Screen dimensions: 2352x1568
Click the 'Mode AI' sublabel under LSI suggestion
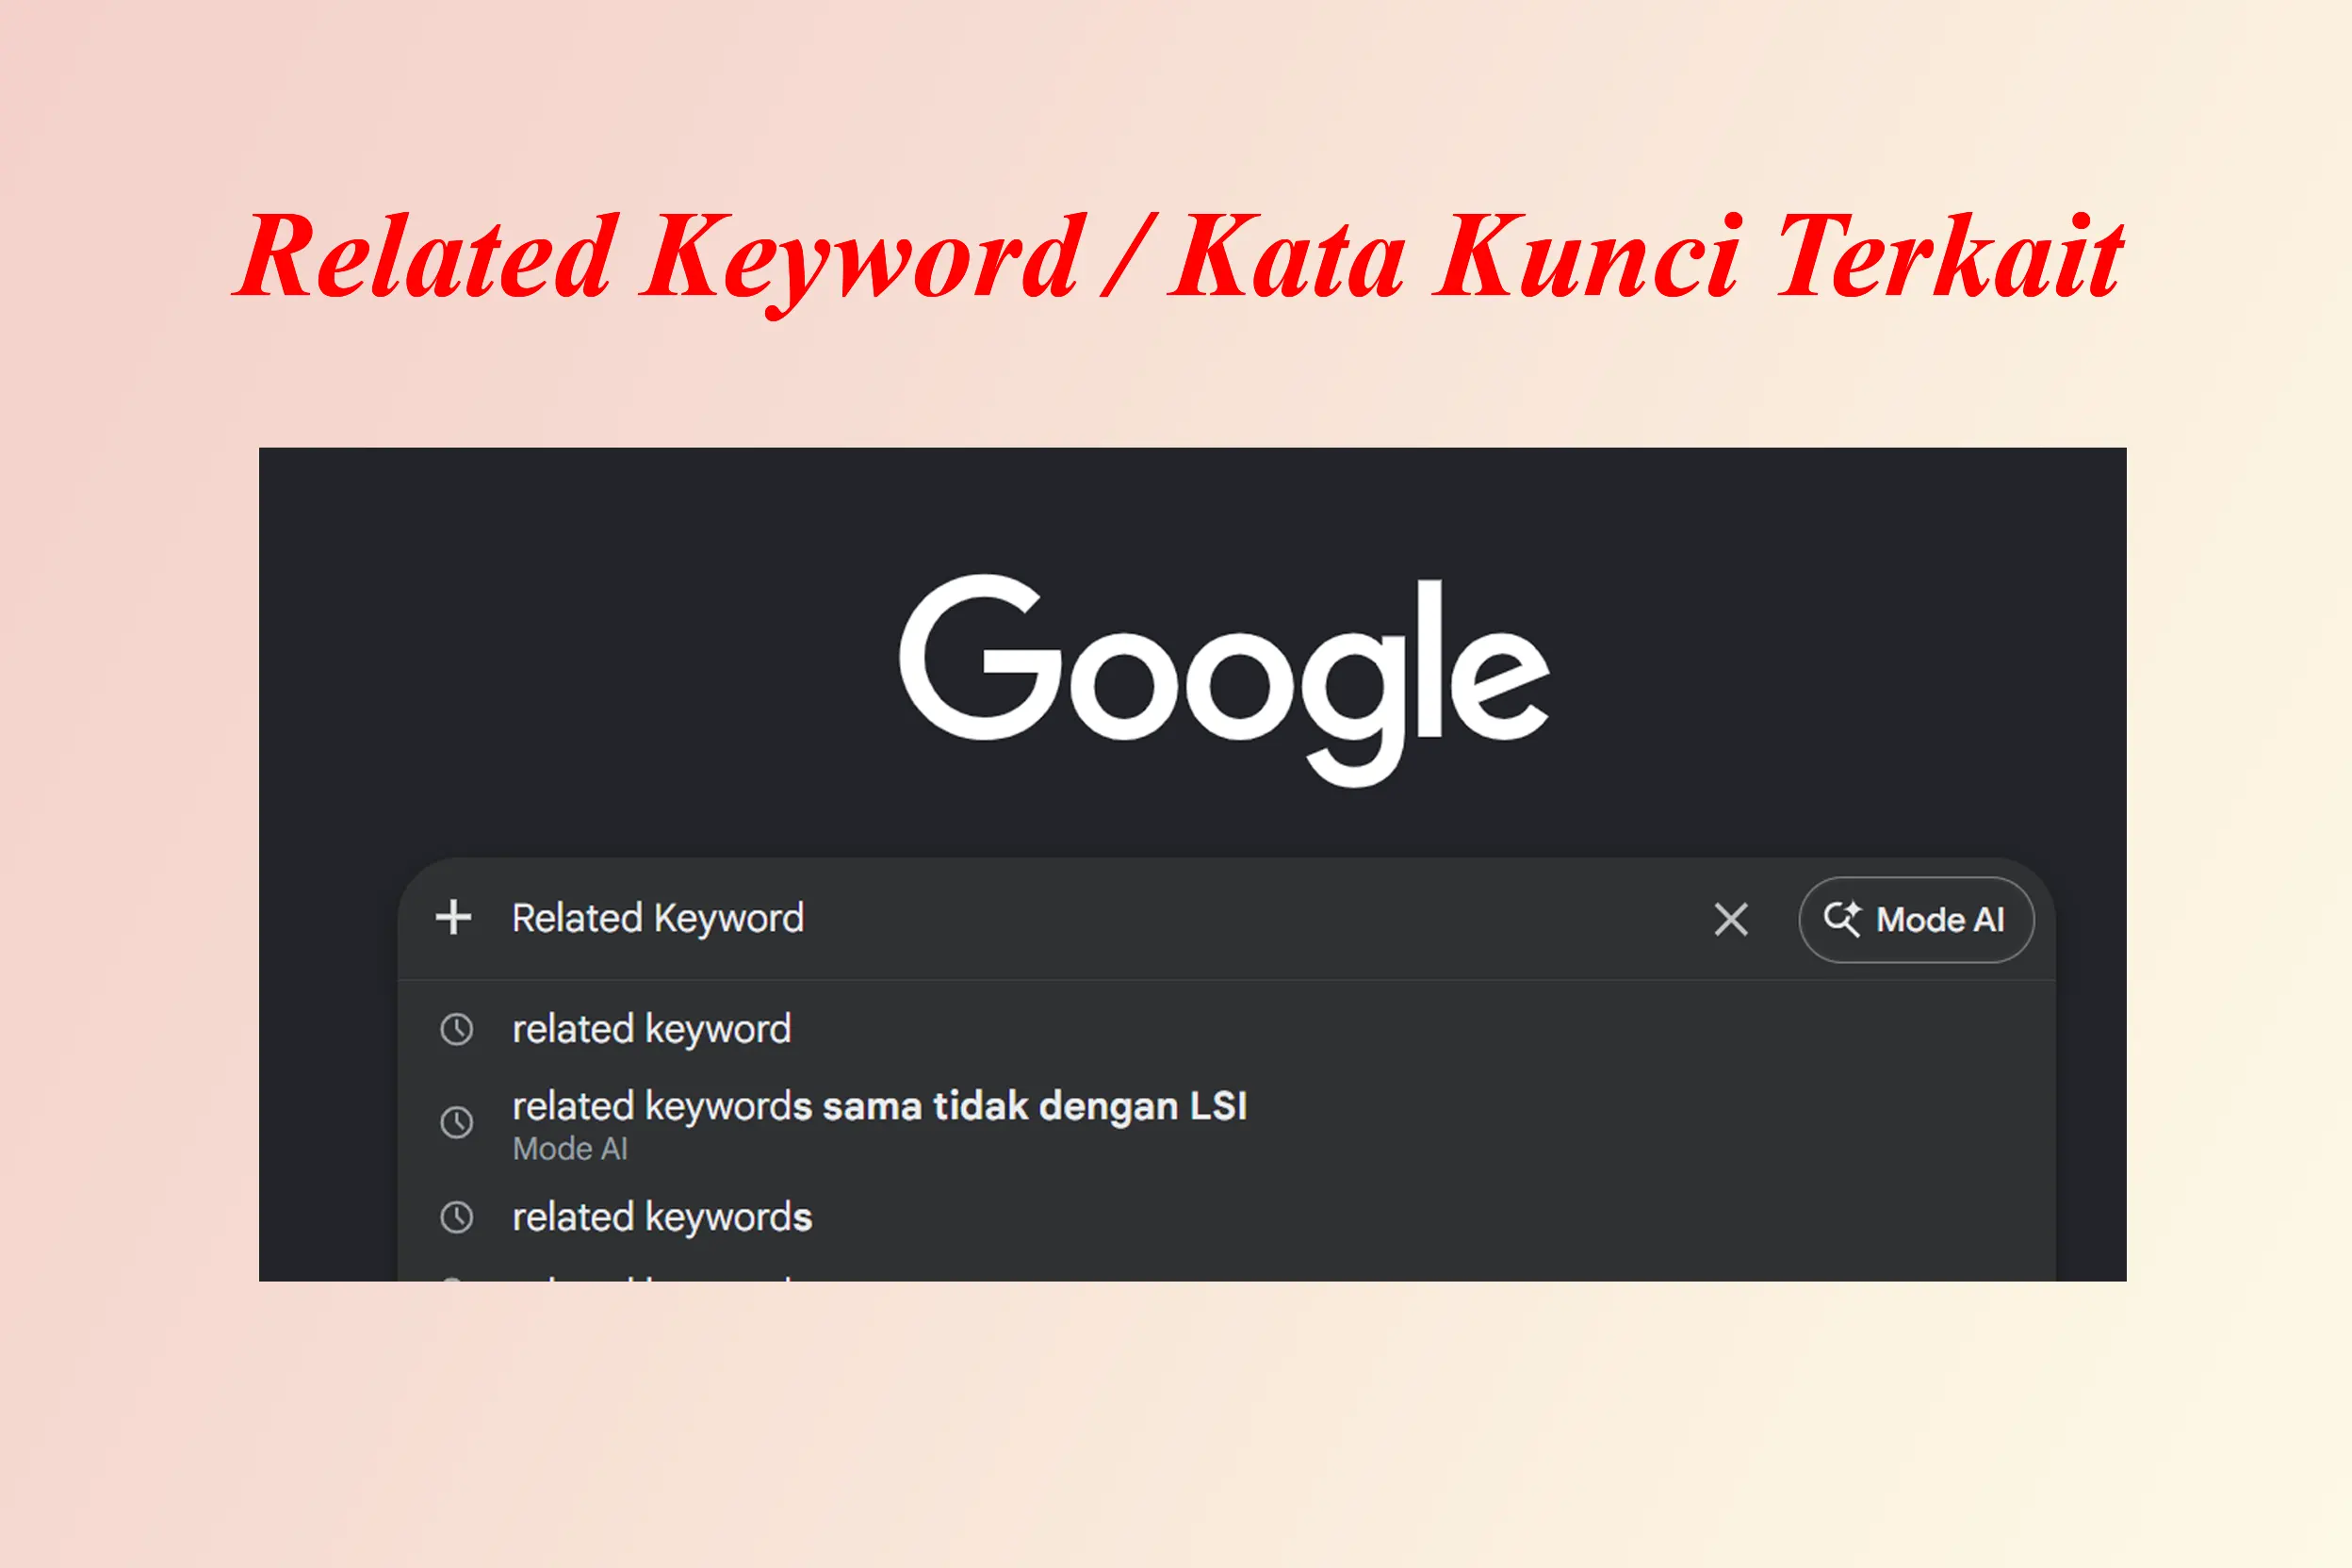click(570, 1149)
